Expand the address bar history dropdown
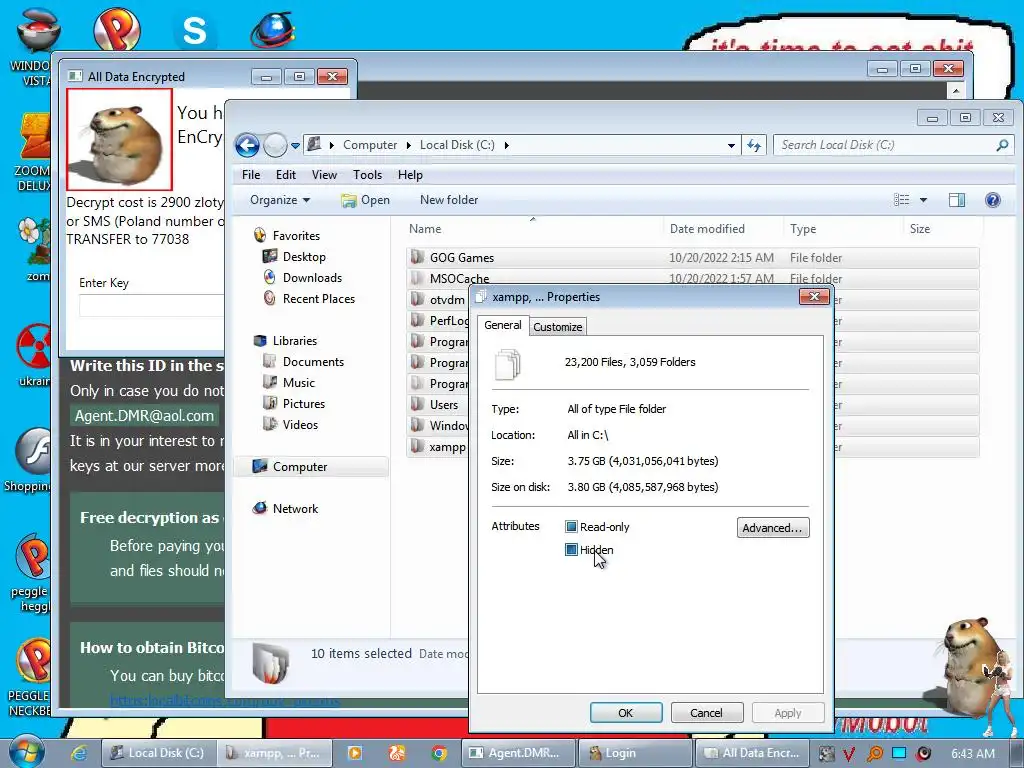This screenshot has width=1024, height=768. tap(731, 145)
